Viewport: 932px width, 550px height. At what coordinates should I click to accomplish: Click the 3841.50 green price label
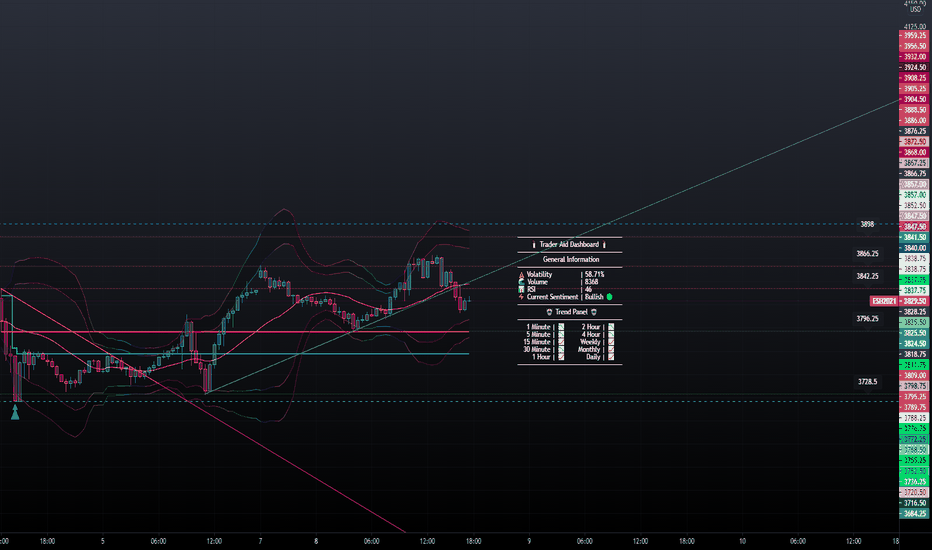pos(914,237)
